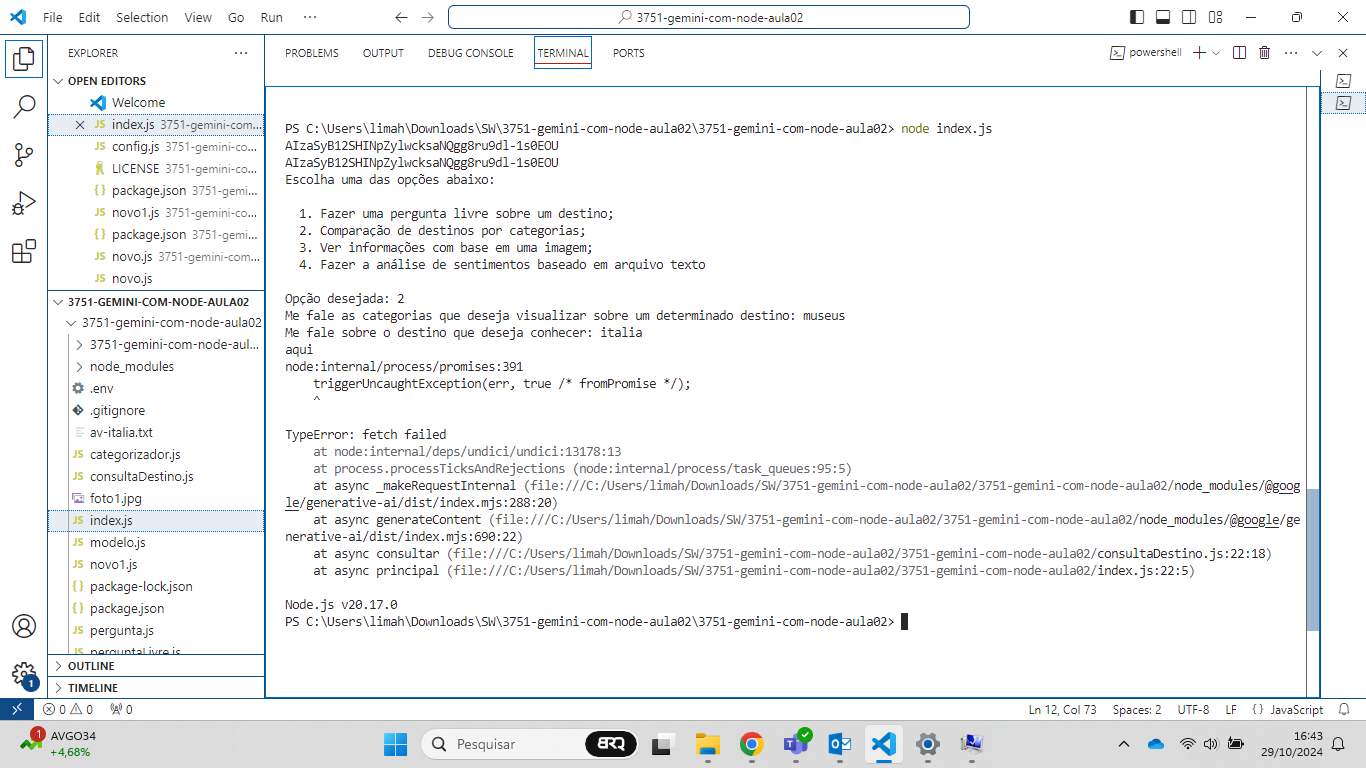1366x768 pixels.
Task: Collapse the top 3751-gemini-com-node-aula02 folder
Action: [156, 322]
